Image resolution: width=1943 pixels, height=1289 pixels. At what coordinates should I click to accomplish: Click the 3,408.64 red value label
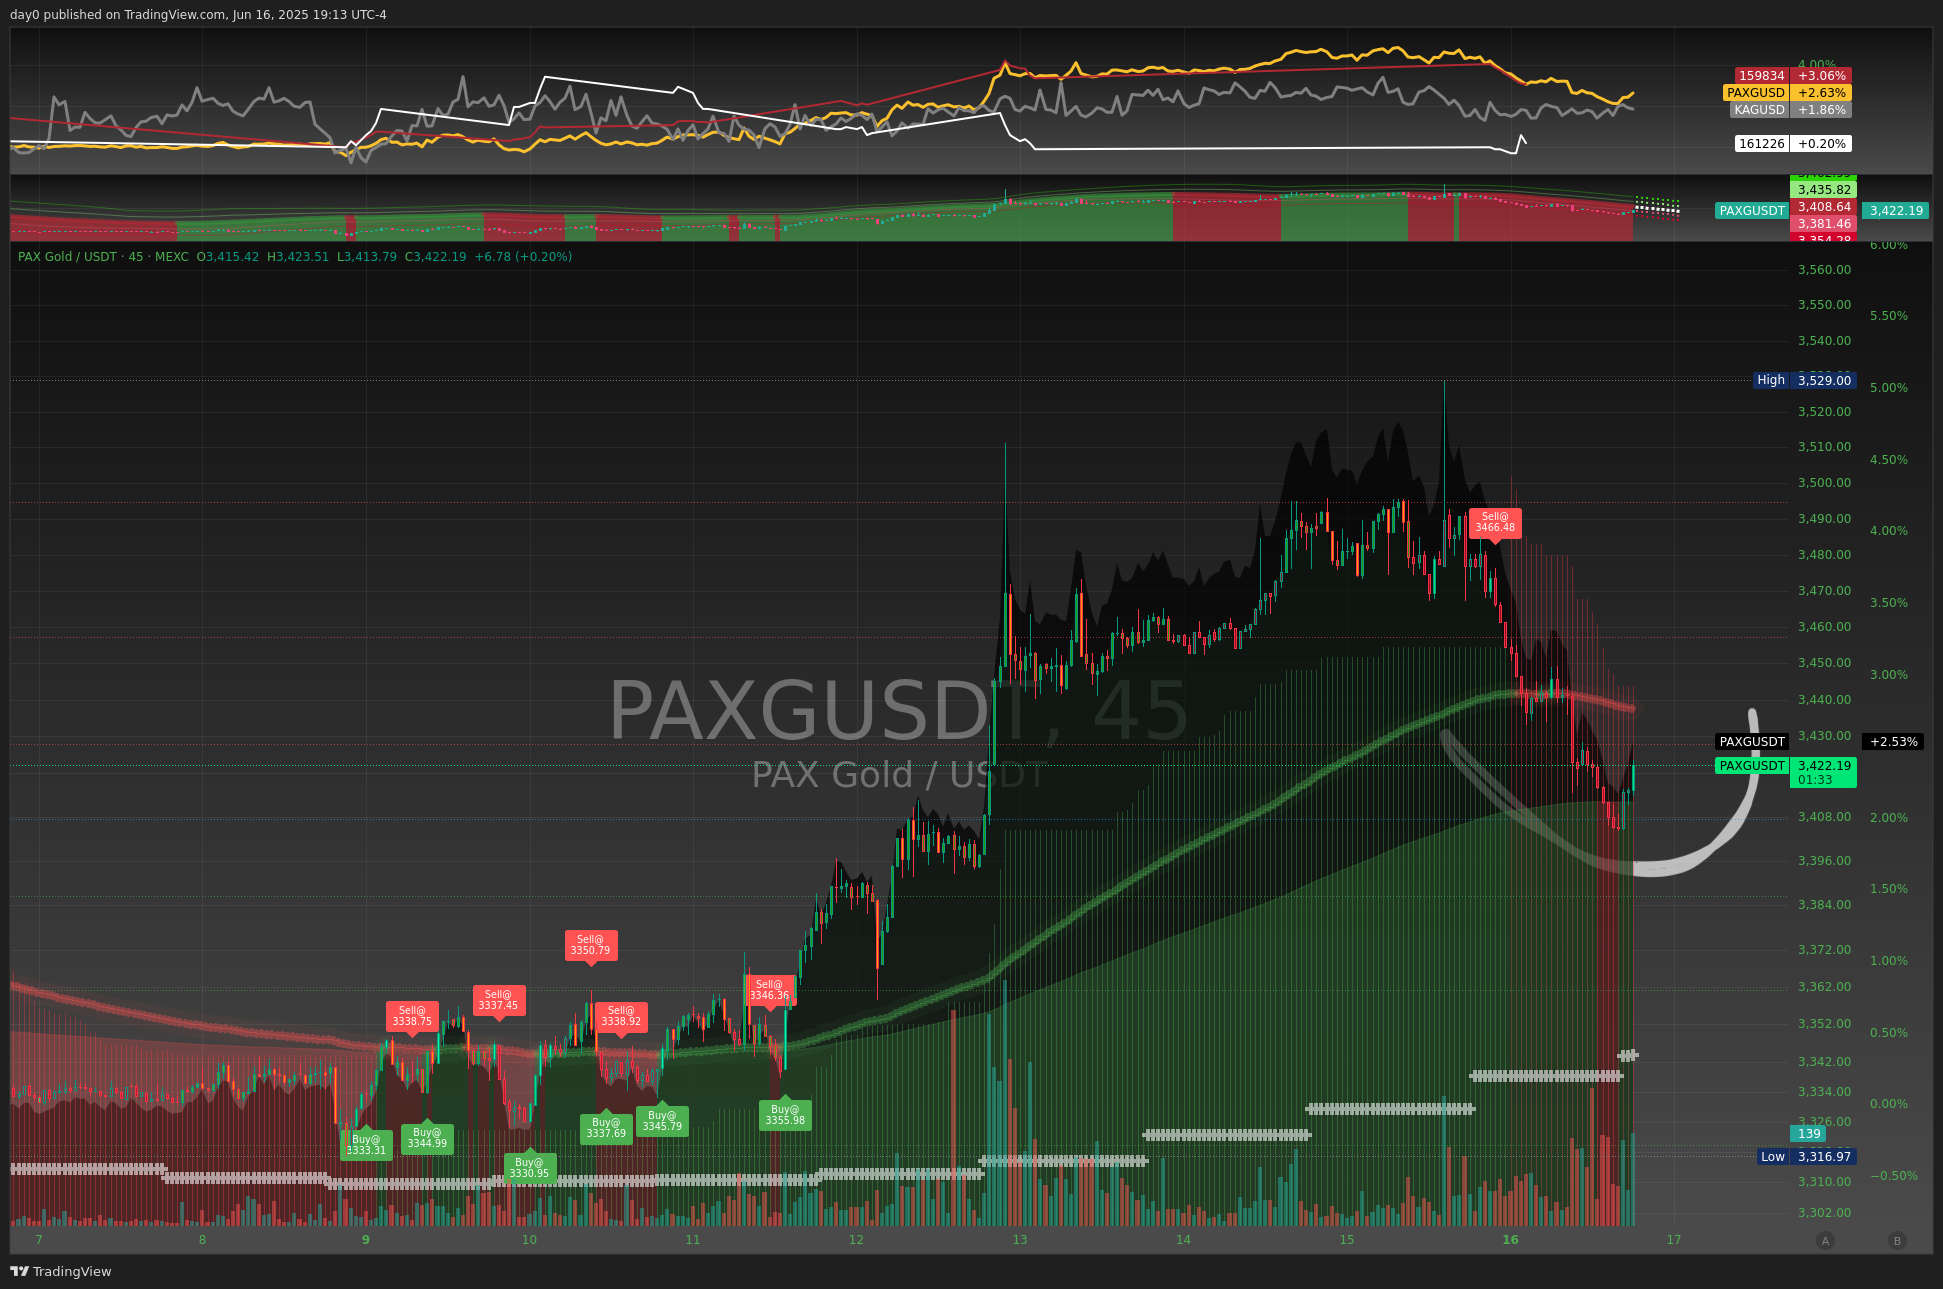[x=1823, y=207]
